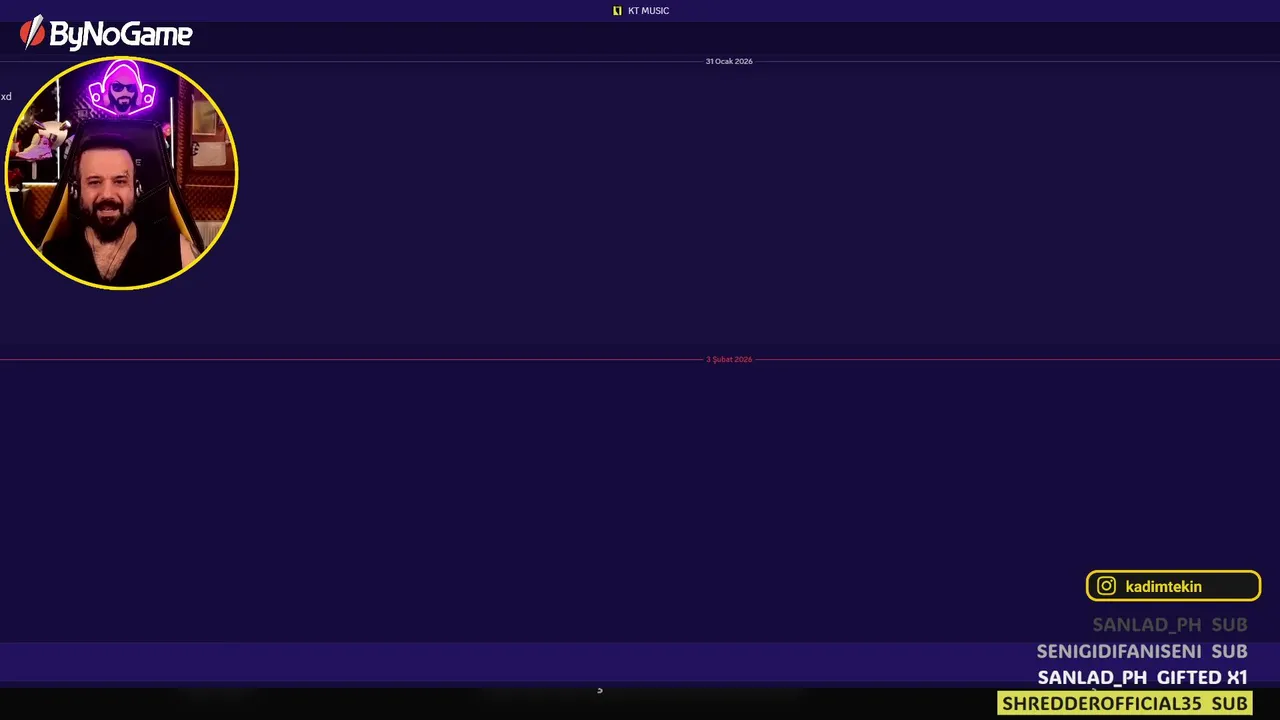Click the highlighted SHREDDEROFFICIAL35 SUB alert
Viewport: 1280px width, 720px height.
[1125, 704]
